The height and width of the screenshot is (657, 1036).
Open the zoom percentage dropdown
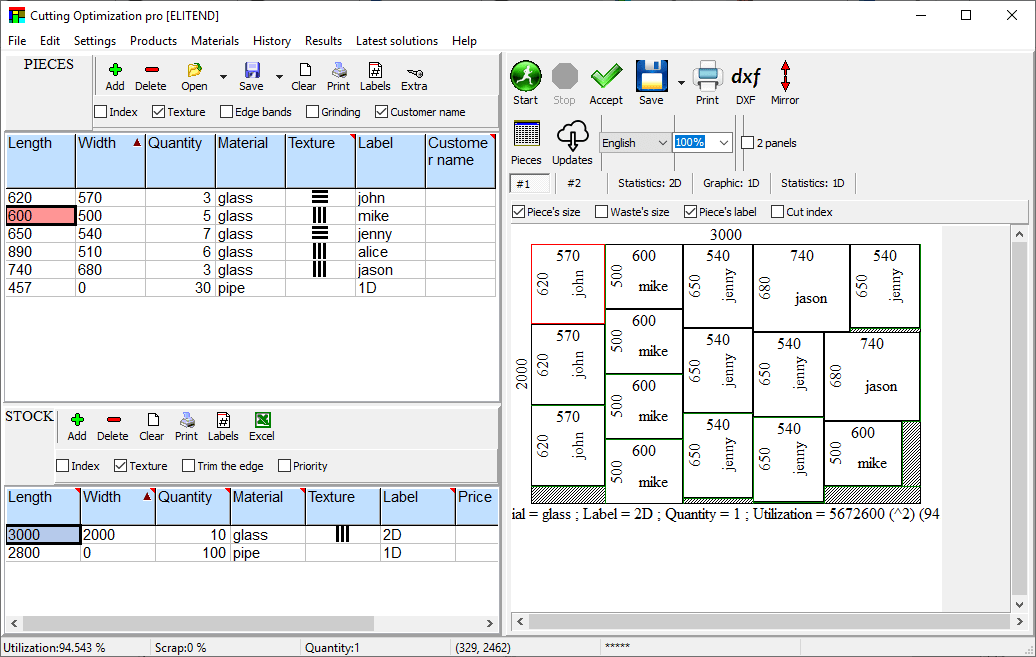pyautogui.click(x=722, y=142)
